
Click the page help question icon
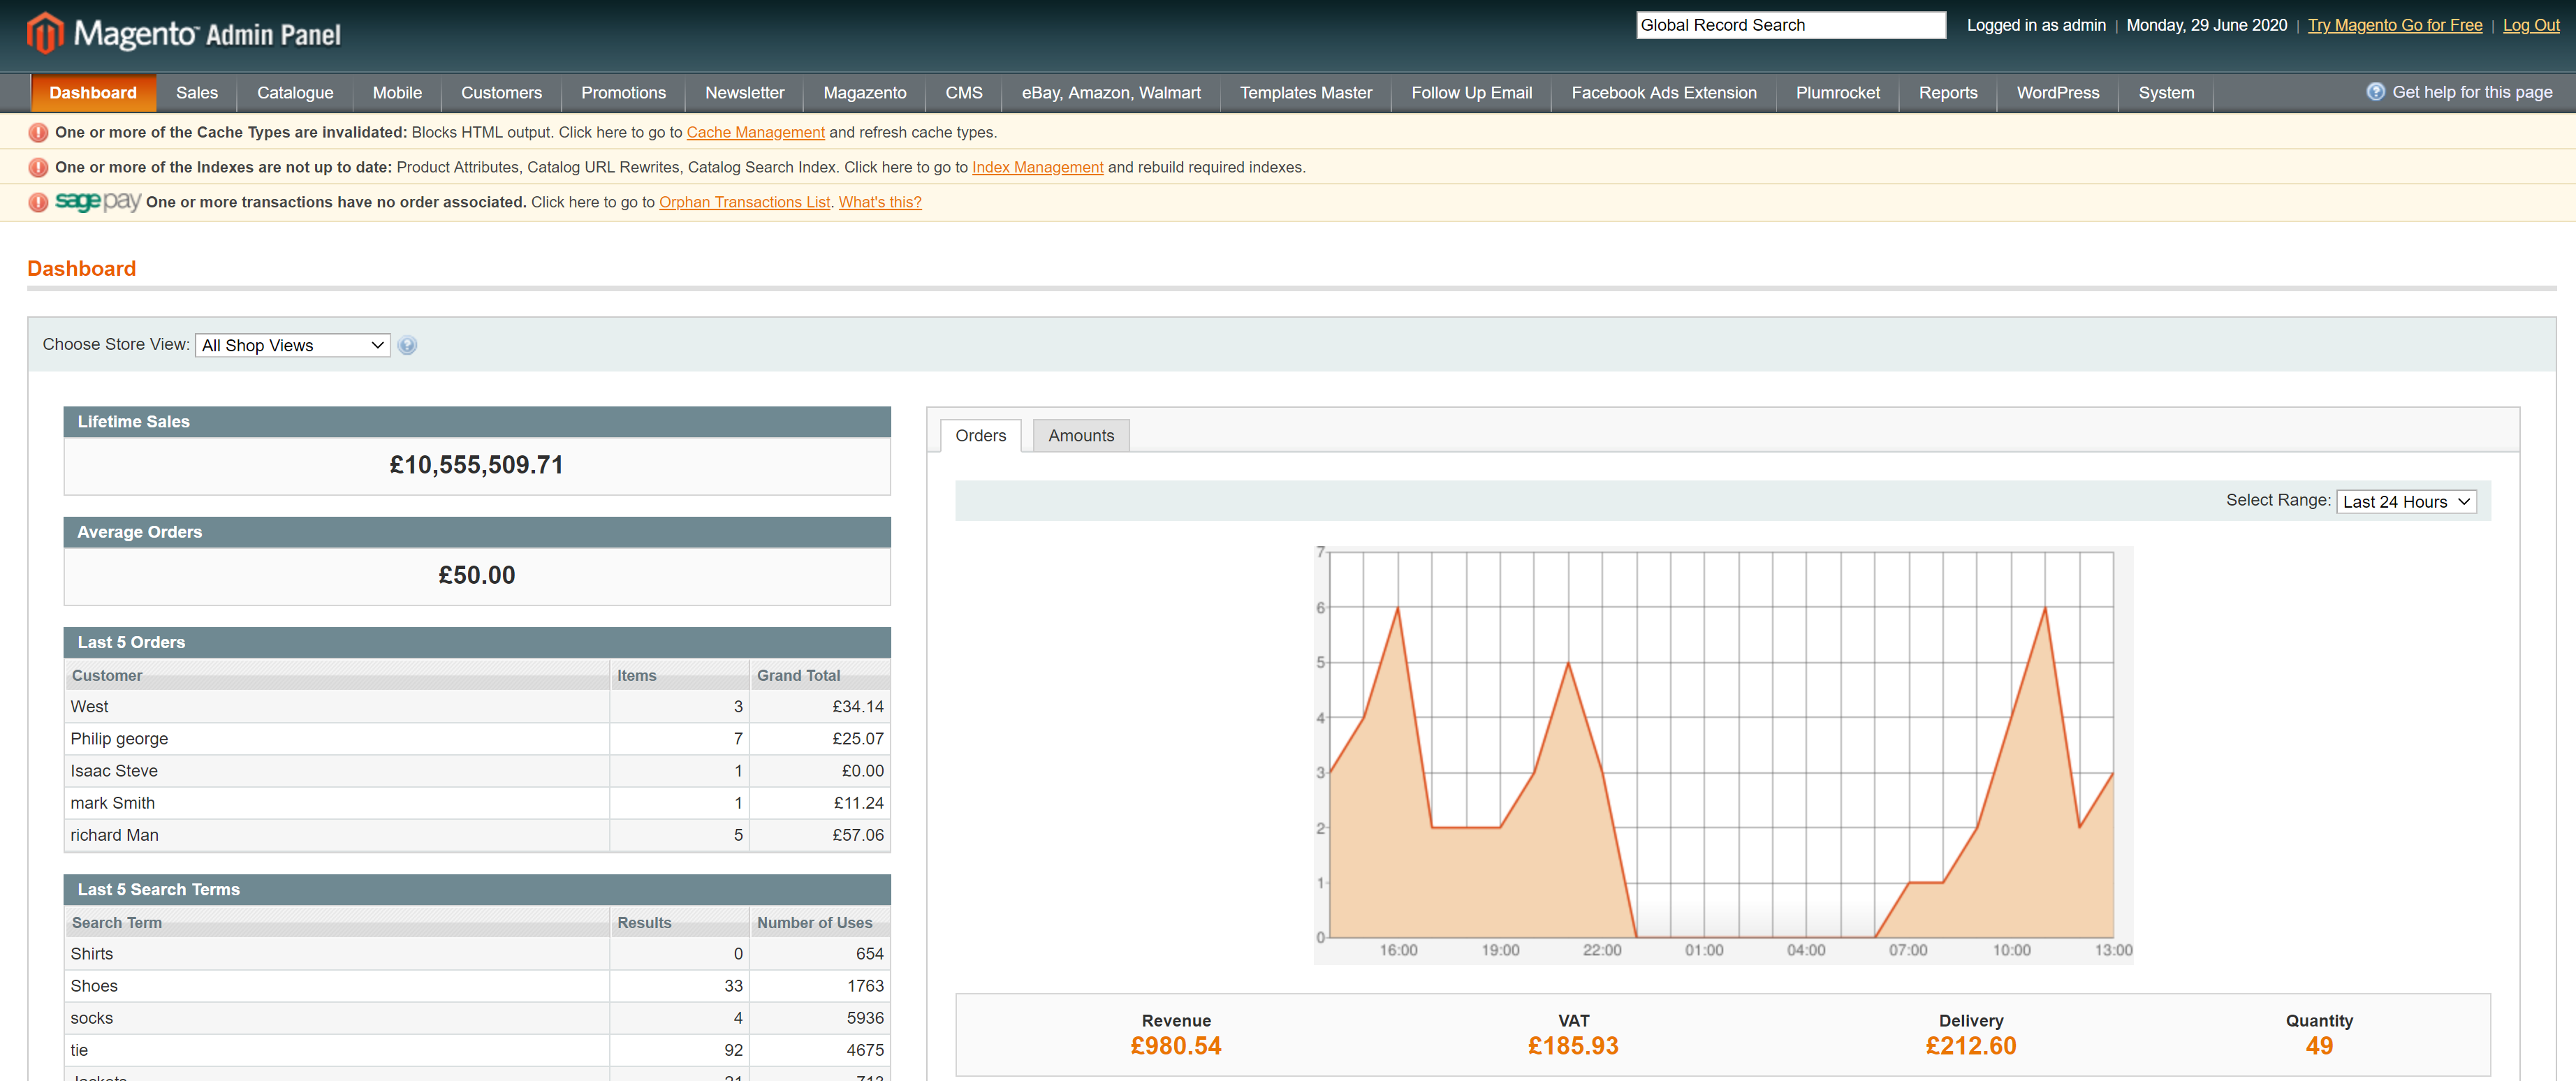[2375, 92]
